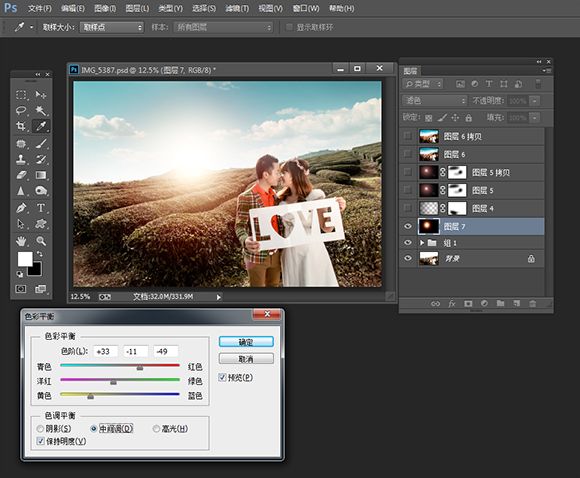Click the 确定 button
The image size is (580, 478).
(x=246, y=341)
